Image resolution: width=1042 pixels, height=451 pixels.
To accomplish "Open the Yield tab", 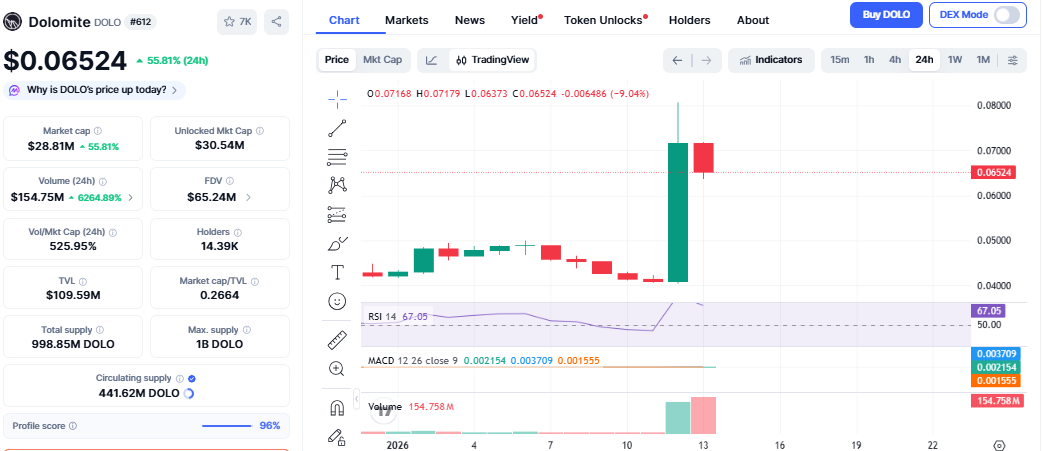I will [524, 20].
